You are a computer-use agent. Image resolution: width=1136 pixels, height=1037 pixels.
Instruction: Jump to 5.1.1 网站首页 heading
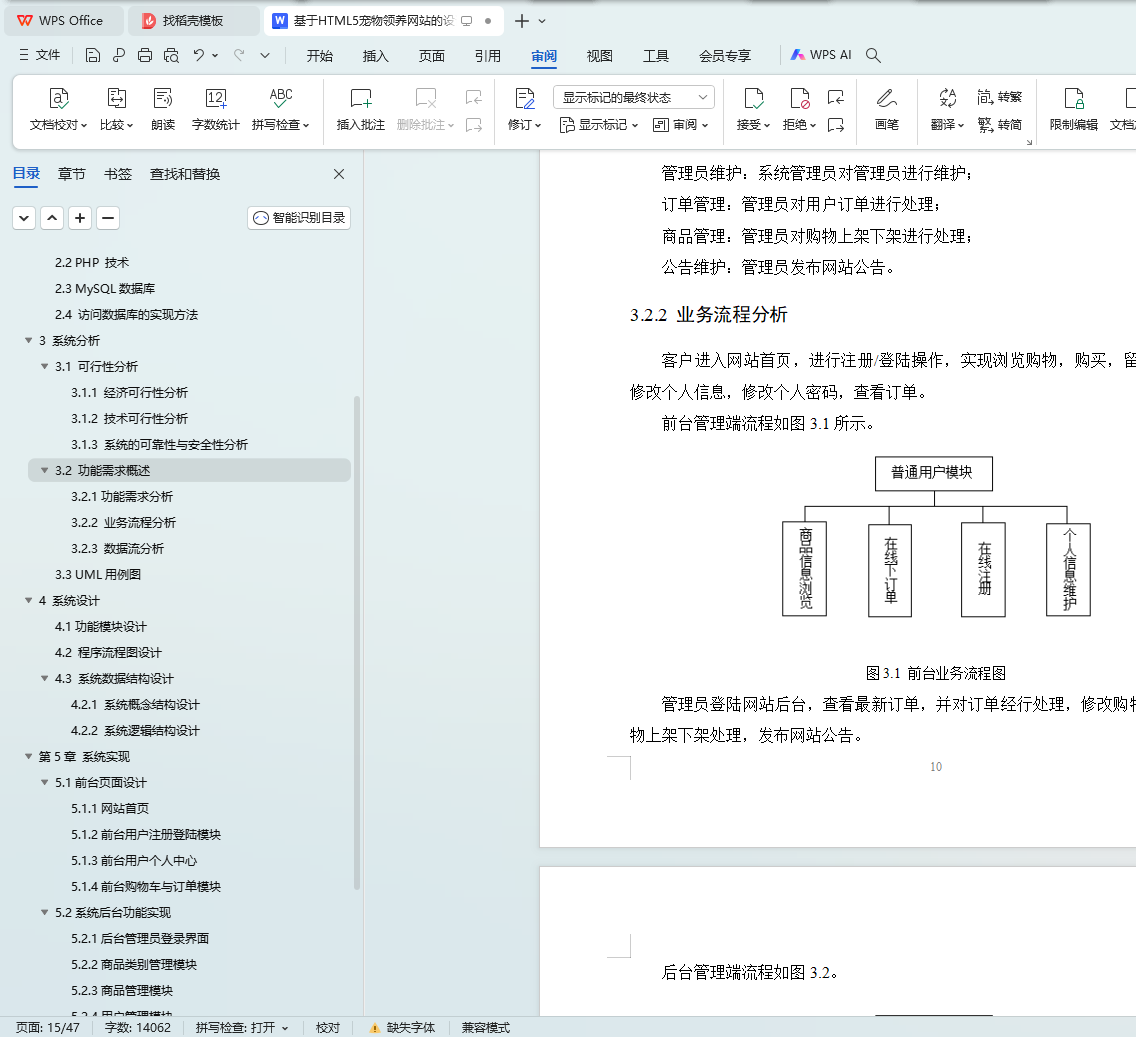click(110, 809)
